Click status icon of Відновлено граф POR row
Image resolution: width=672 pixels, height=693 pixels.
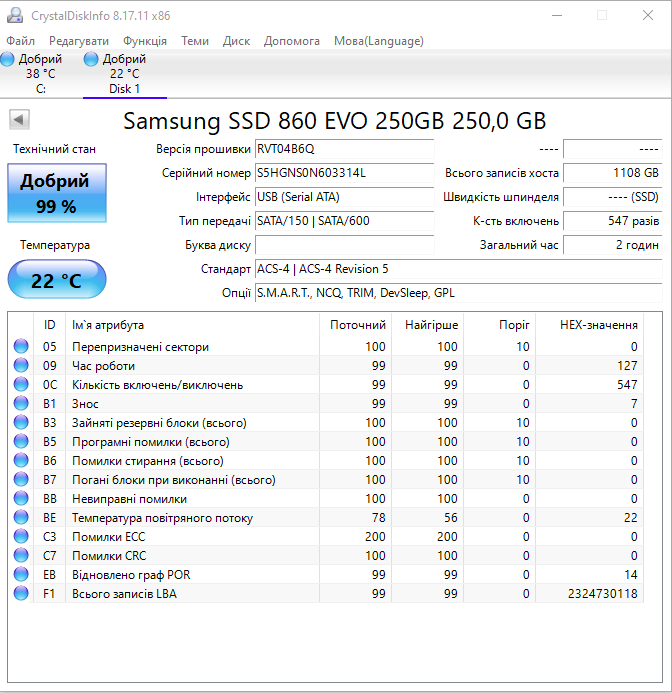click(x=21, y=574)
